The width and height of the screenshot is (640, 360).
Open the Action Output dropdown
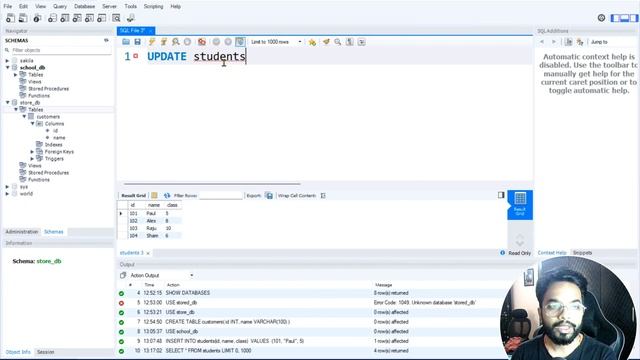pyautogui.click(x=162, y=276)
